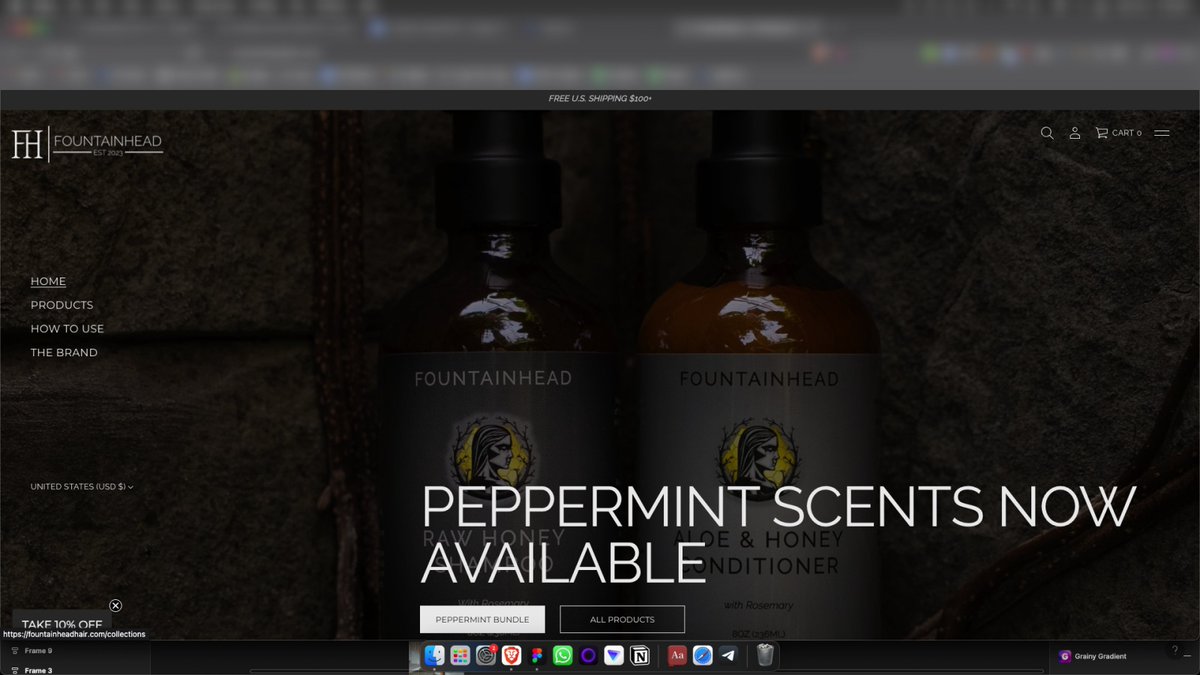Click the Free U.S. Shipping $100+ banner
The width and height of the screenshot is (1200, 675).
(x=600, y=99)
